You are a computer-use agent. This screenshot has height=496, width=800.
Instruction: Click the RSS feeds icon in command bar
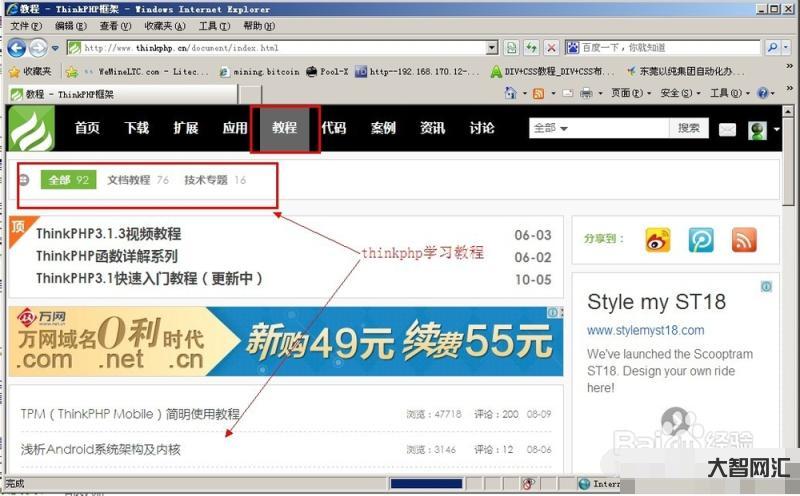click(538, 93)
